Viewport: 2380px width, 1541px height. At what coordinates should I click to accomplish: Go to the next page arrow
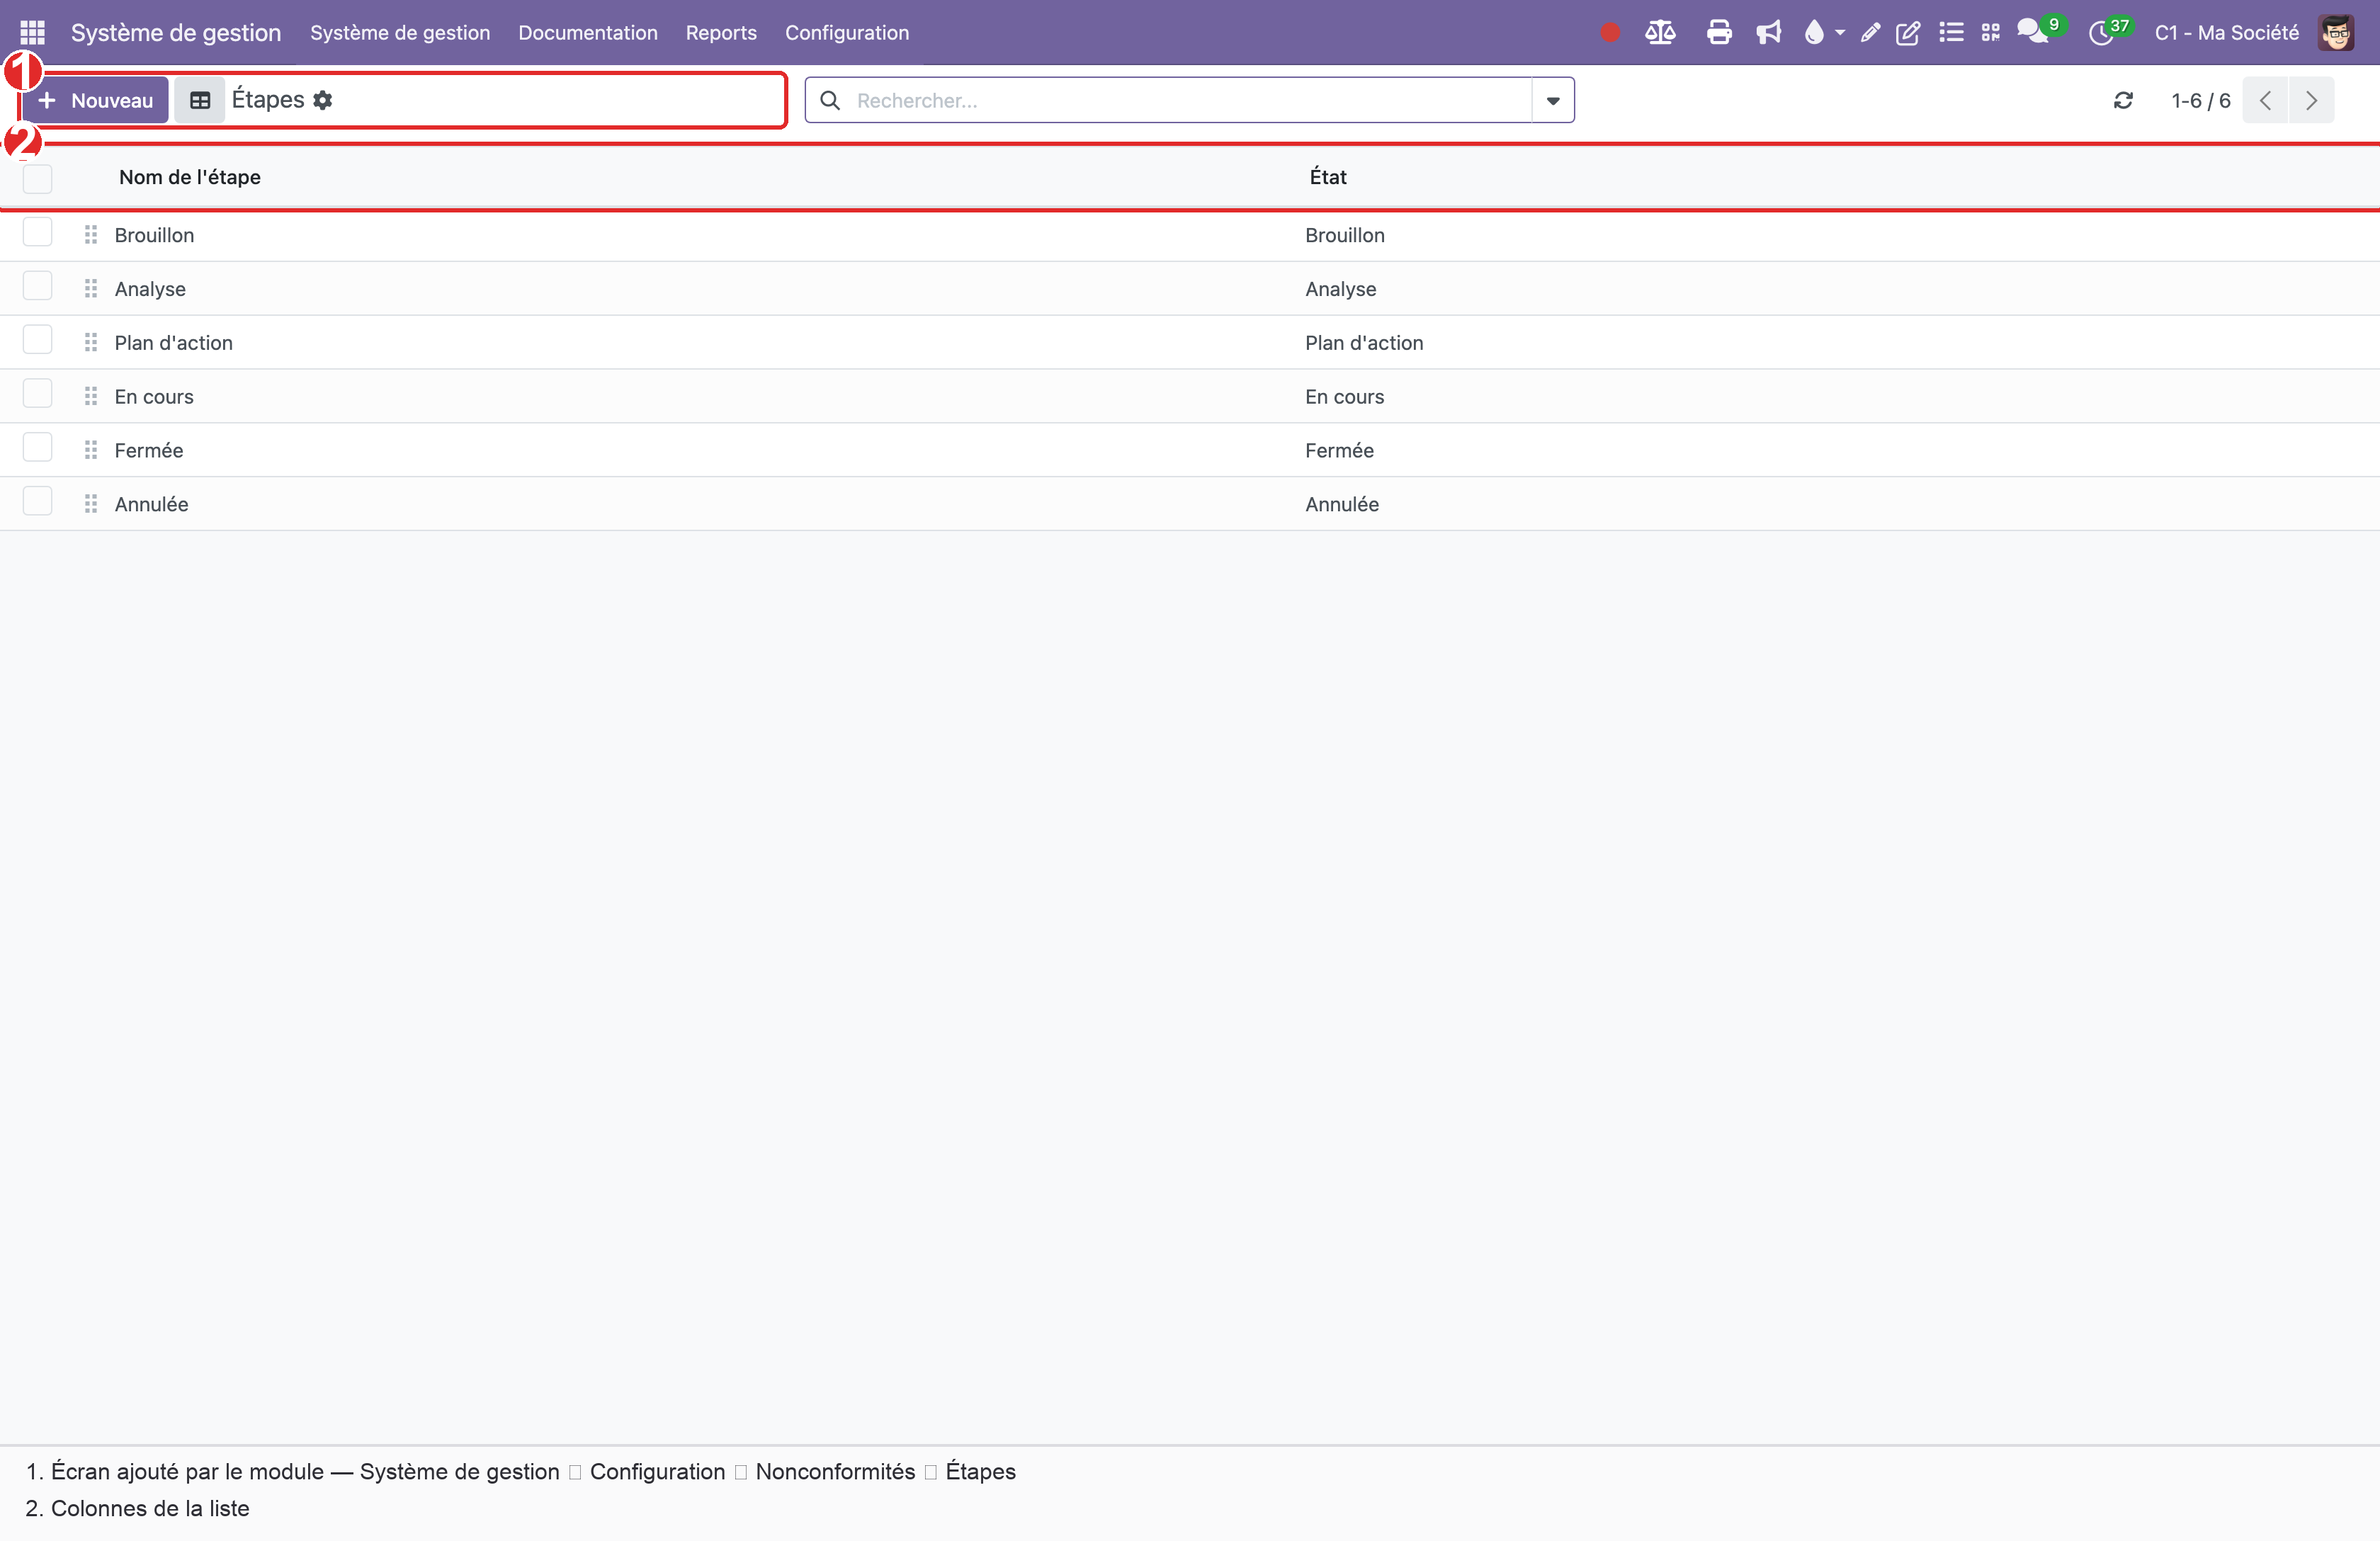point(2311,100)
